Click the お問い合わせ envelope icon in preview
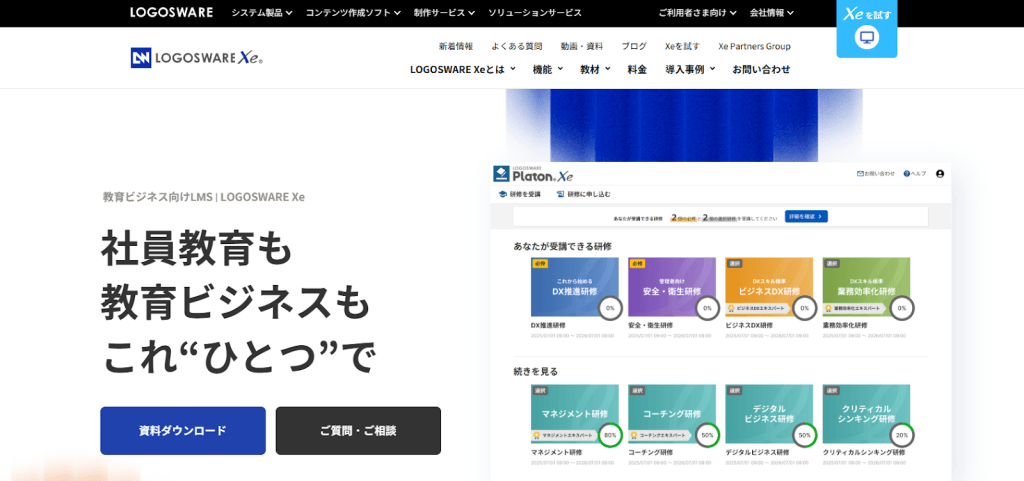The height and width of the screenshot is (481, 1024). pyautogui.click(x=861, y=174)
